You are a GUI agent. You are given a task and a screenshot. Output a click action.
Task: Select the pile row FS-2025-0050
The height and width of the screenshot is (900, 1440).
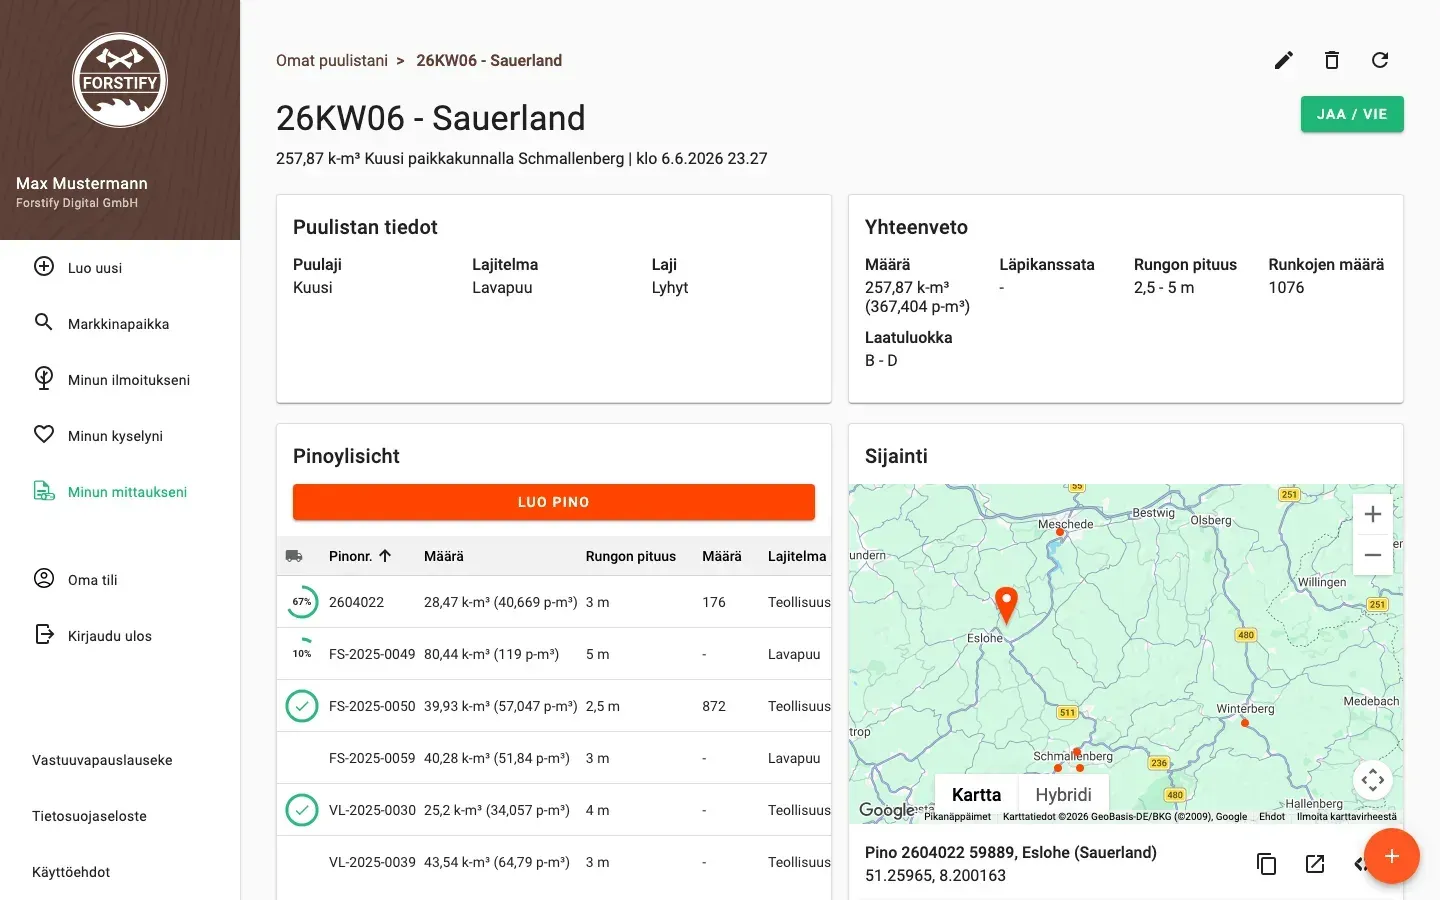(554, 706)
